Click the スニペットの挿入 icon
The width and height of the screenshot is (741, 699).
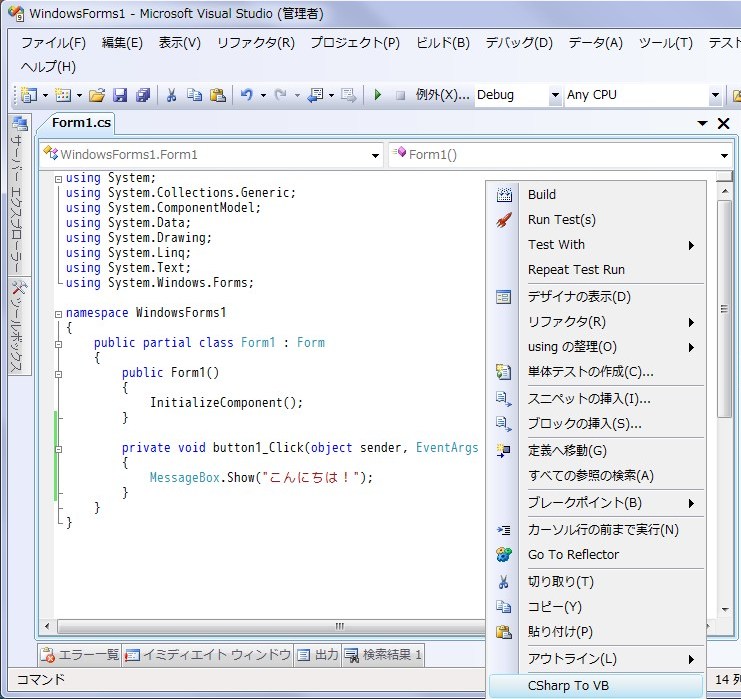point(504,399)
